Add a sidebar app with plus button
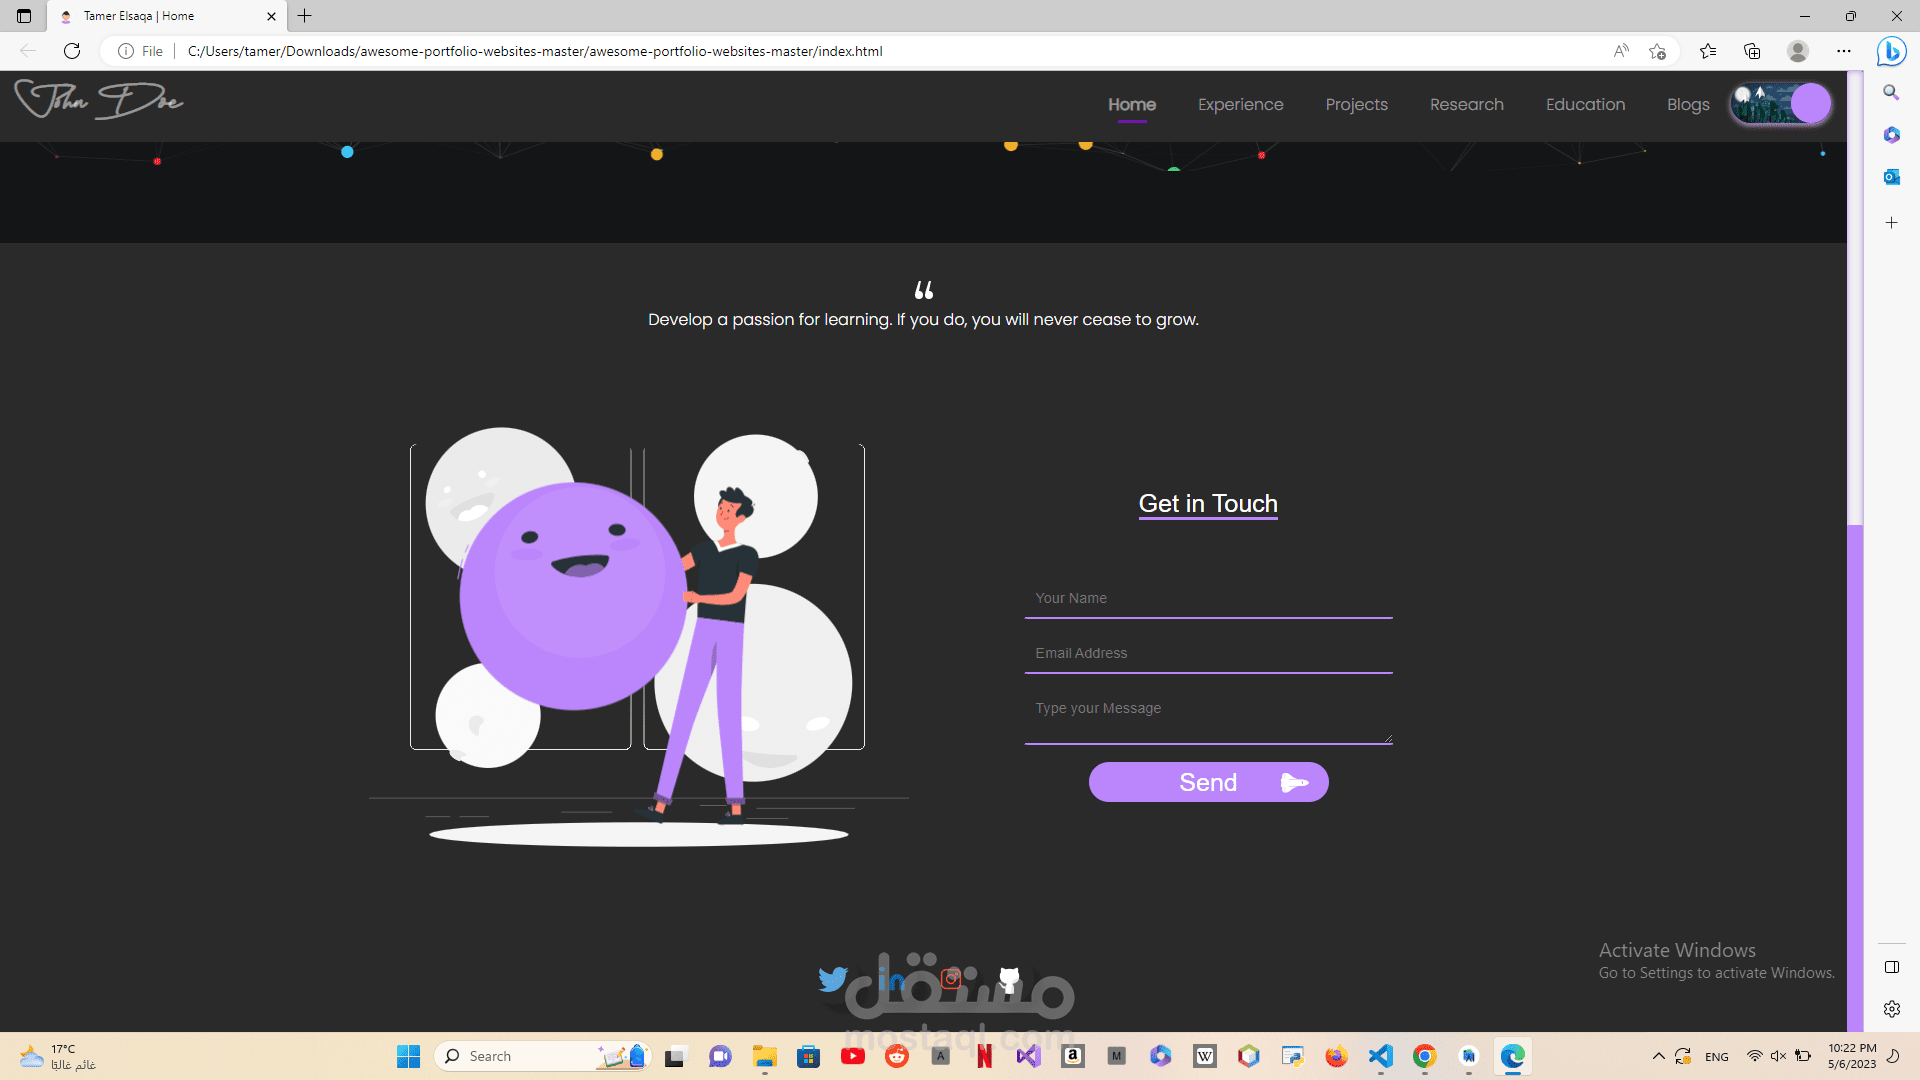Screen dimensions: 1920x1080 point(1891,223)
